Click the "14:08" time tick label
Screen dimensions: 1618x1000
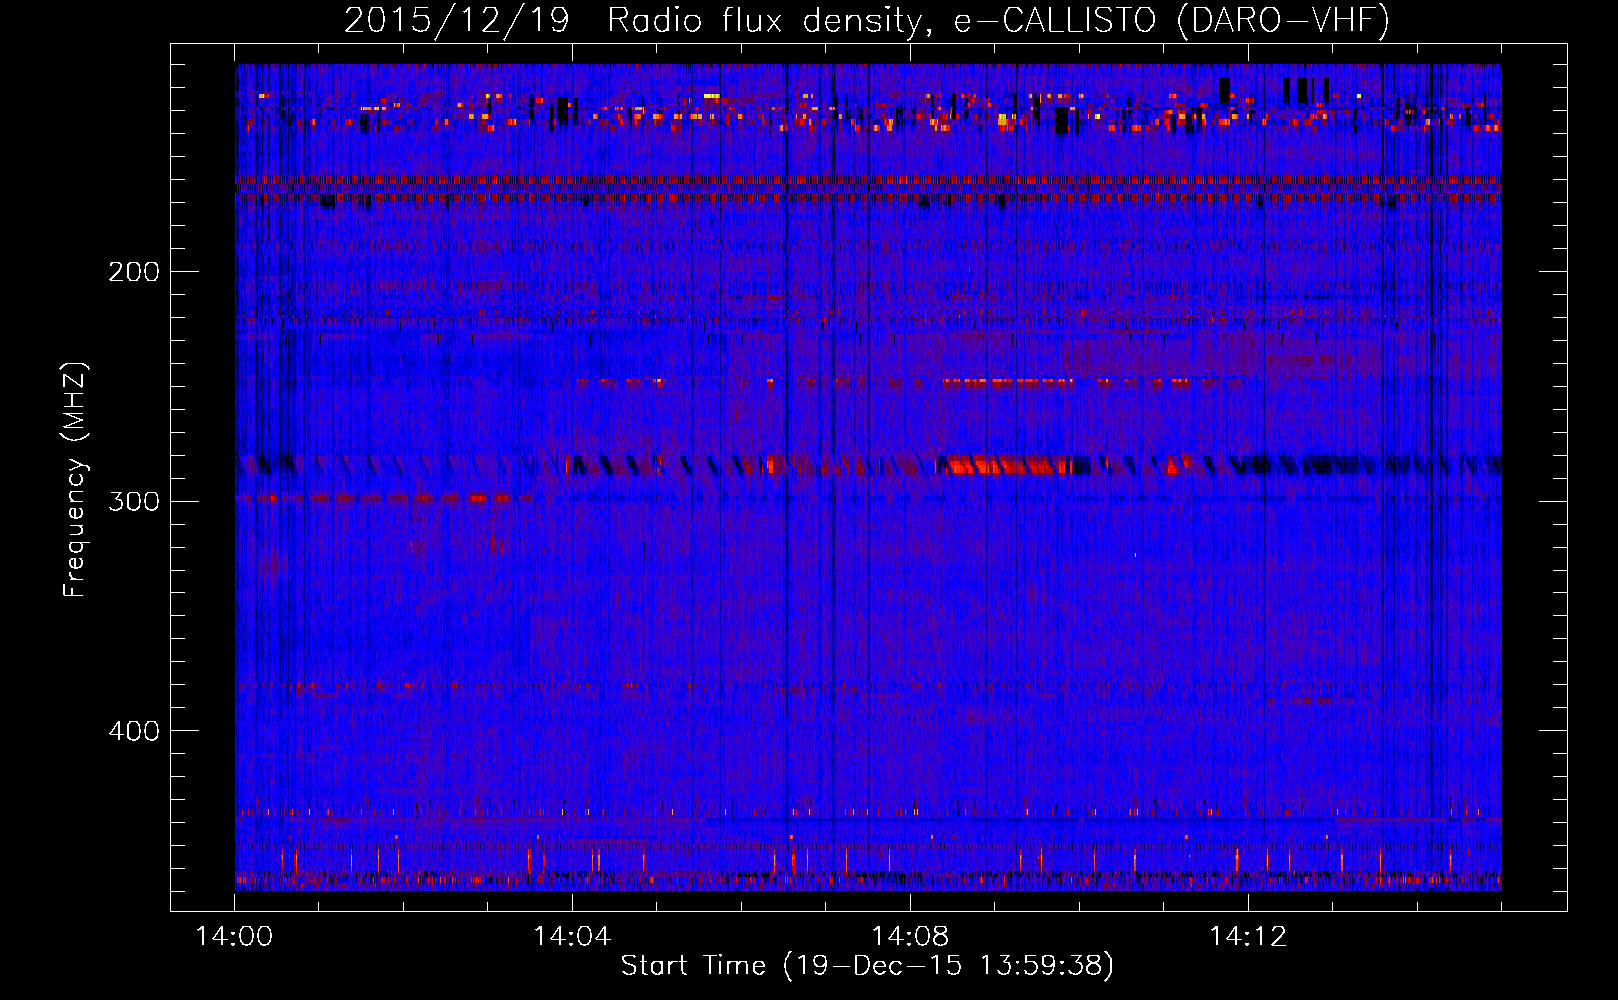pos(910,937)
